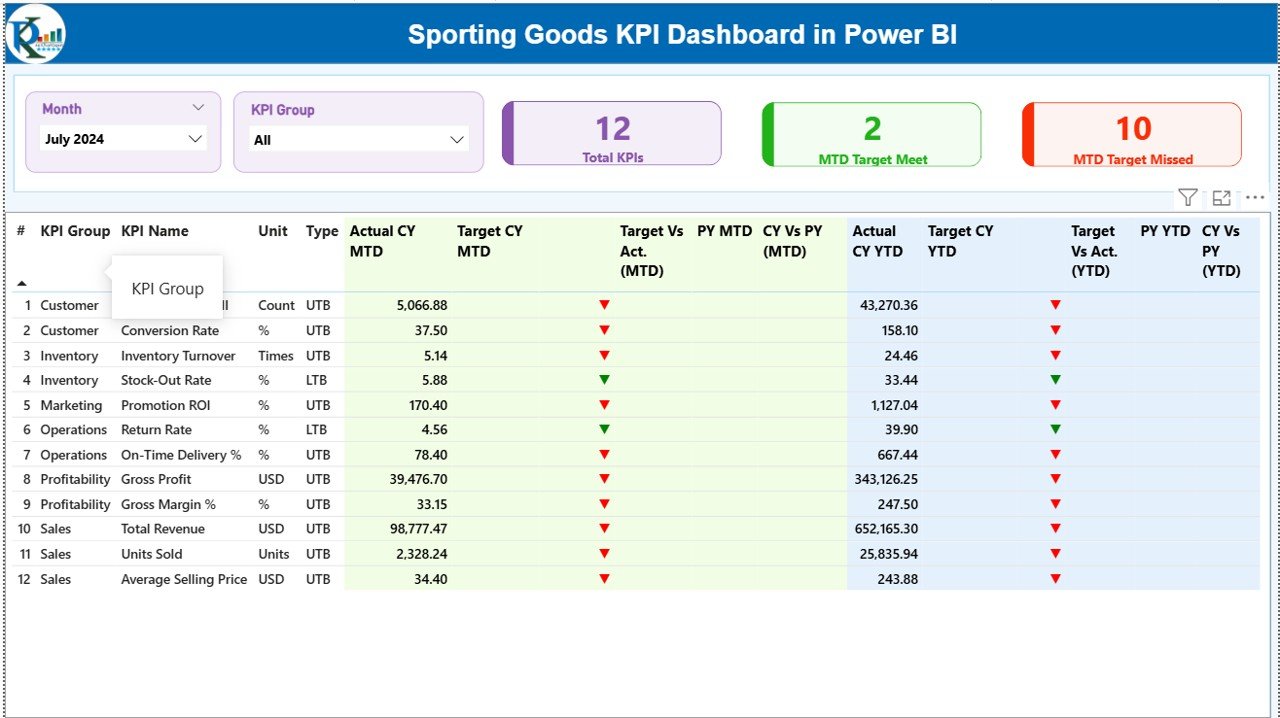Image resolution: width=1280 pixels, height=718 pixels.
Task: Open the KPI Group dropdown showing All
Action: (358, 139)
